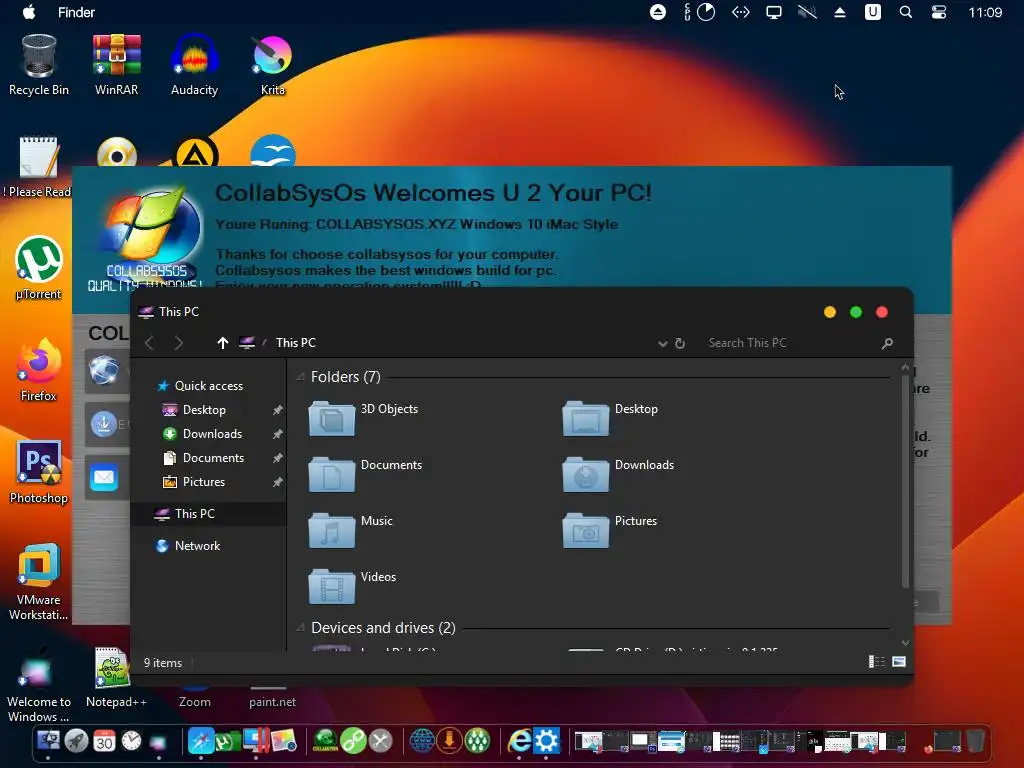Viewport: 1024px width, 768px height.
Task: Click the Forward arrow in This PC window
Action: click(178, 343)
